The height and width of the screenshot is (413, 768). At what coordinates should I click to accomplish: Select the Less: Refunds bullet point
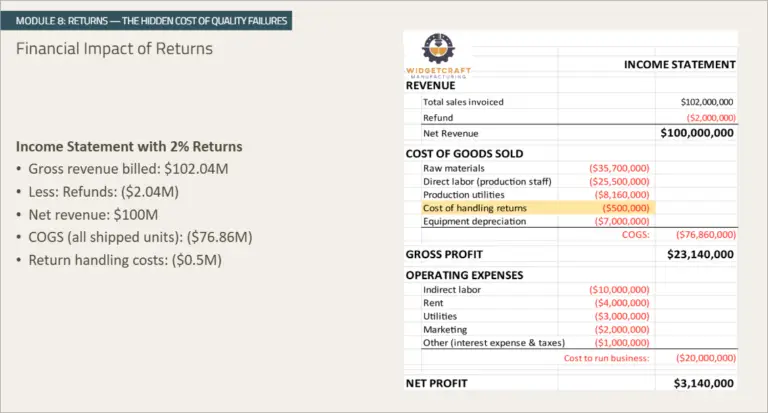point(104,191)
